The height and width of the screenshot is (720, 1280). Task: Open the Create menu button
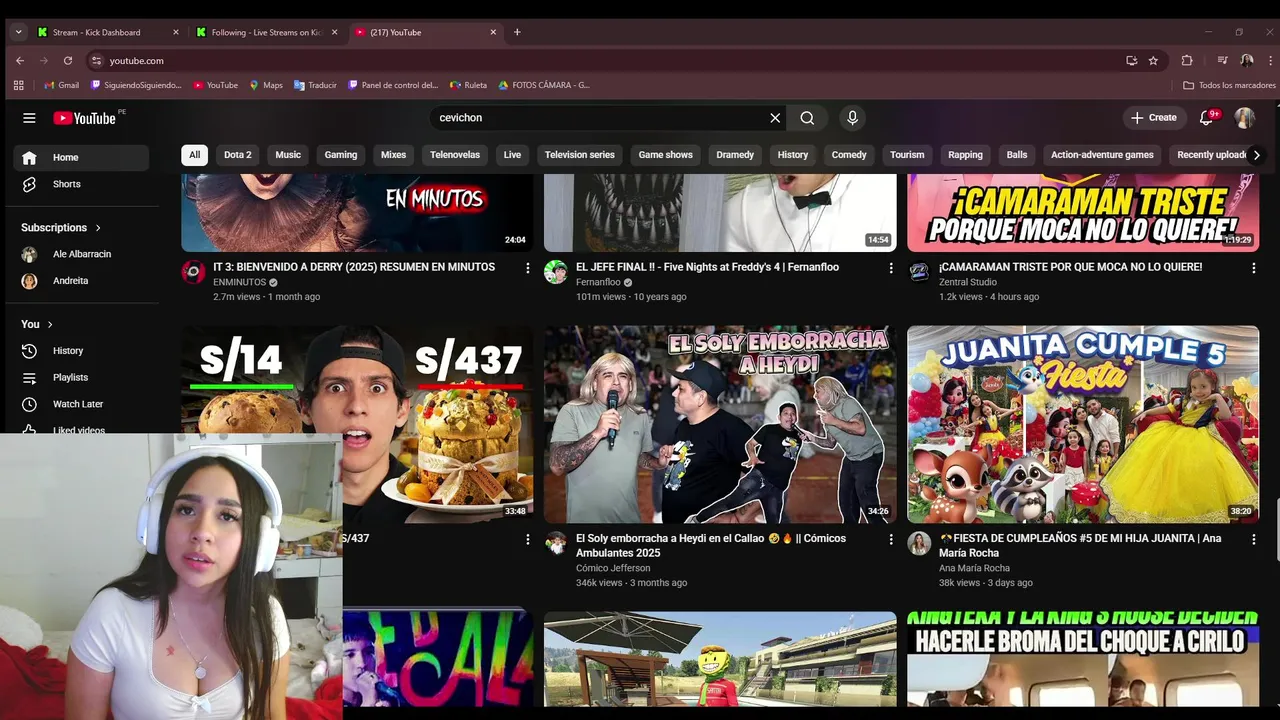click(1153, 118)
